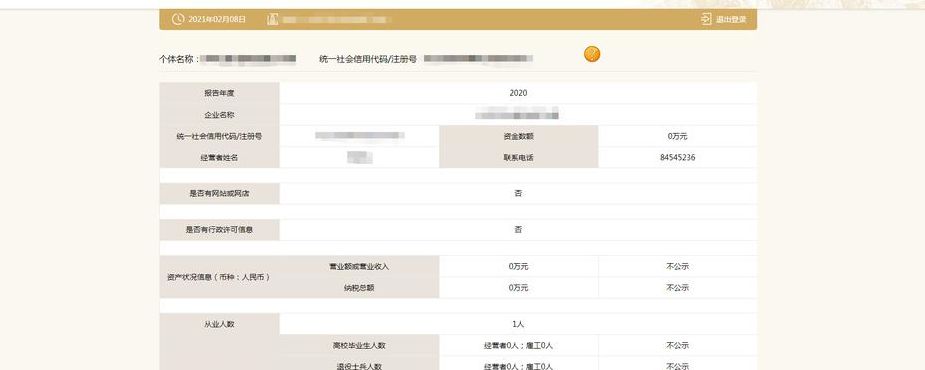Click the 联系电话 cell
This screenshot has height=370, width=925.
(519, 158)
